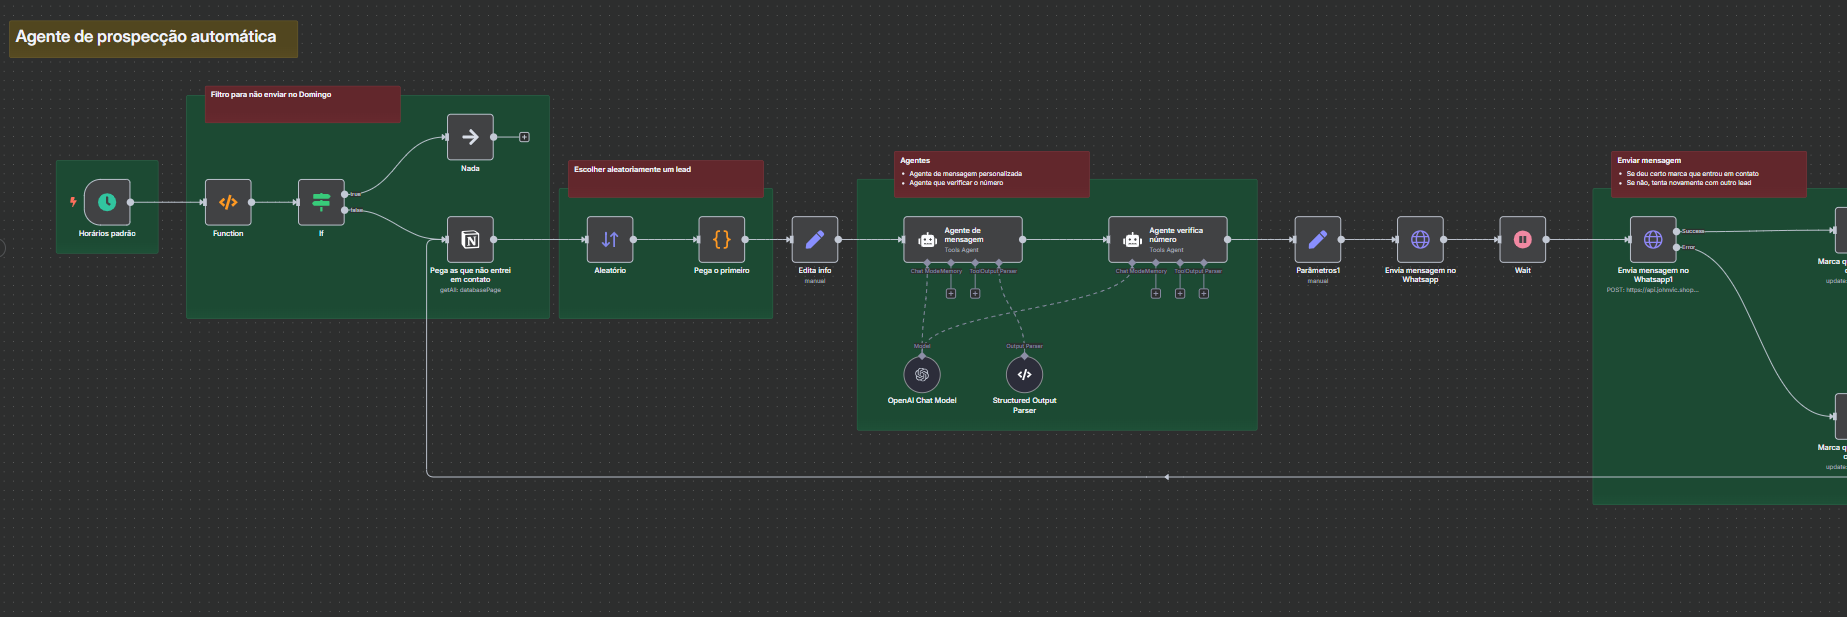Add a Tool to Agente verifica número
1847x617 pixels.
[x=1180, y=294]
